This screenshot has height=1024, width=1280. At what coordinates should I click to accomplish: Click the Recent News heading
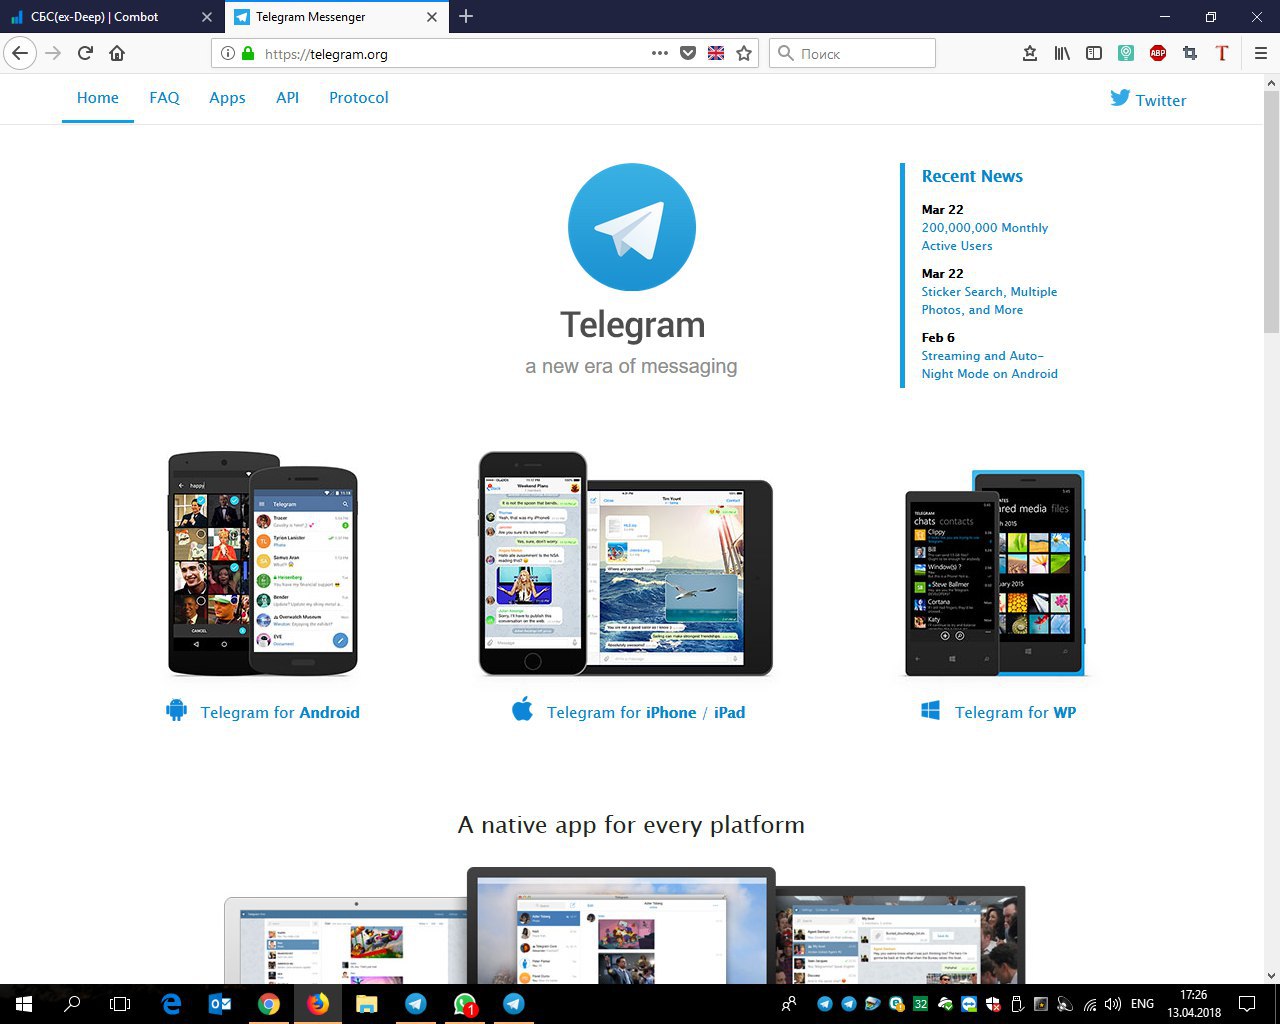coord(972,176)
